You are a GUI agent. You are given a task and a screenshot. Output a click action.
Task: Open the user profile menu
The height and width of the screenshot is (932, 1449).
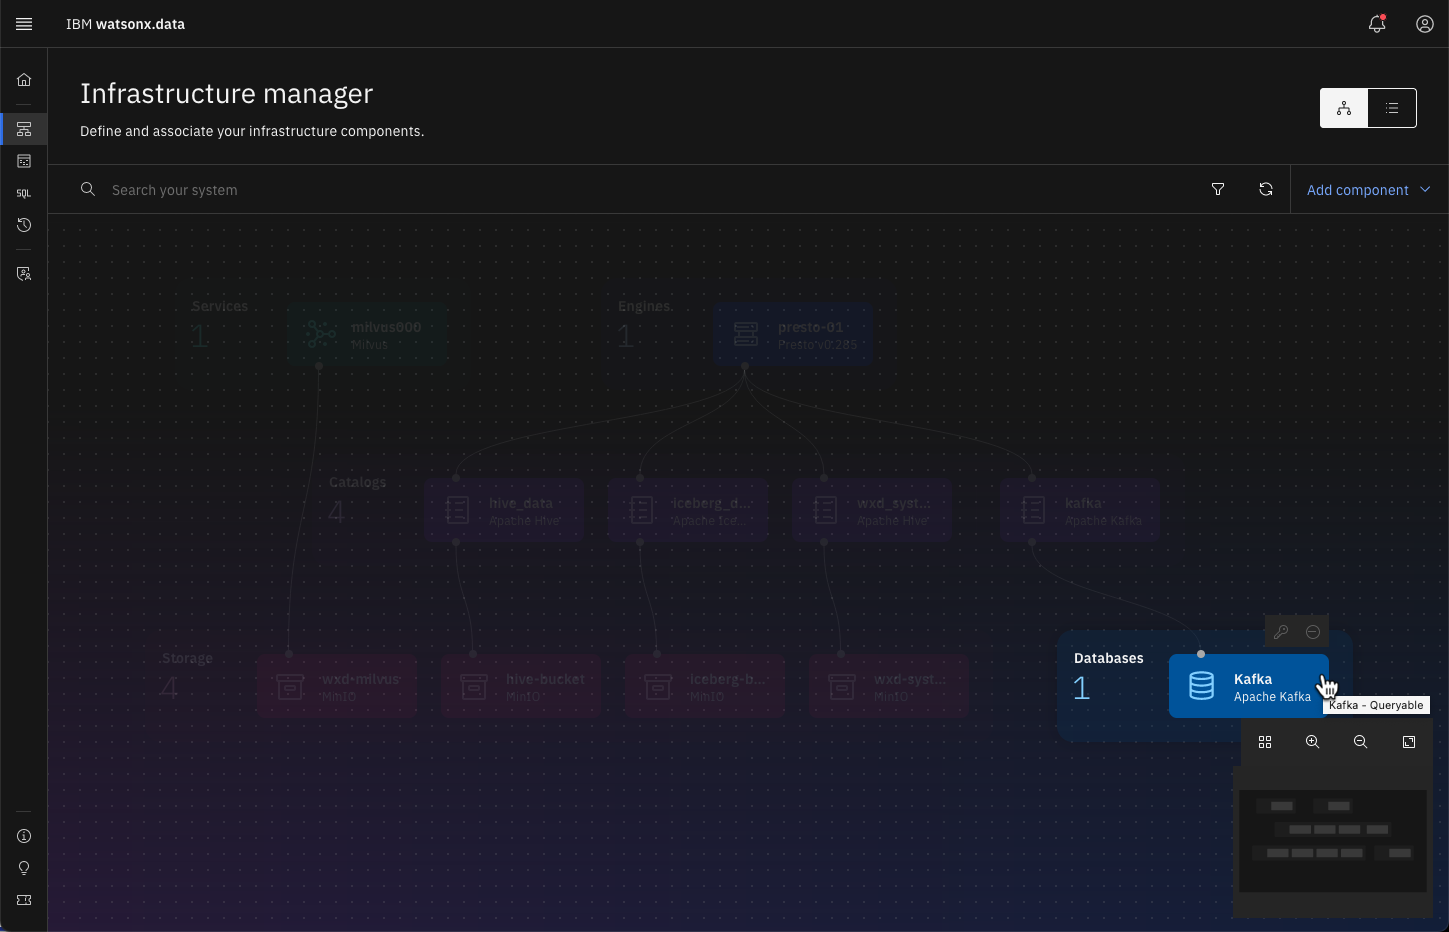1425,24
